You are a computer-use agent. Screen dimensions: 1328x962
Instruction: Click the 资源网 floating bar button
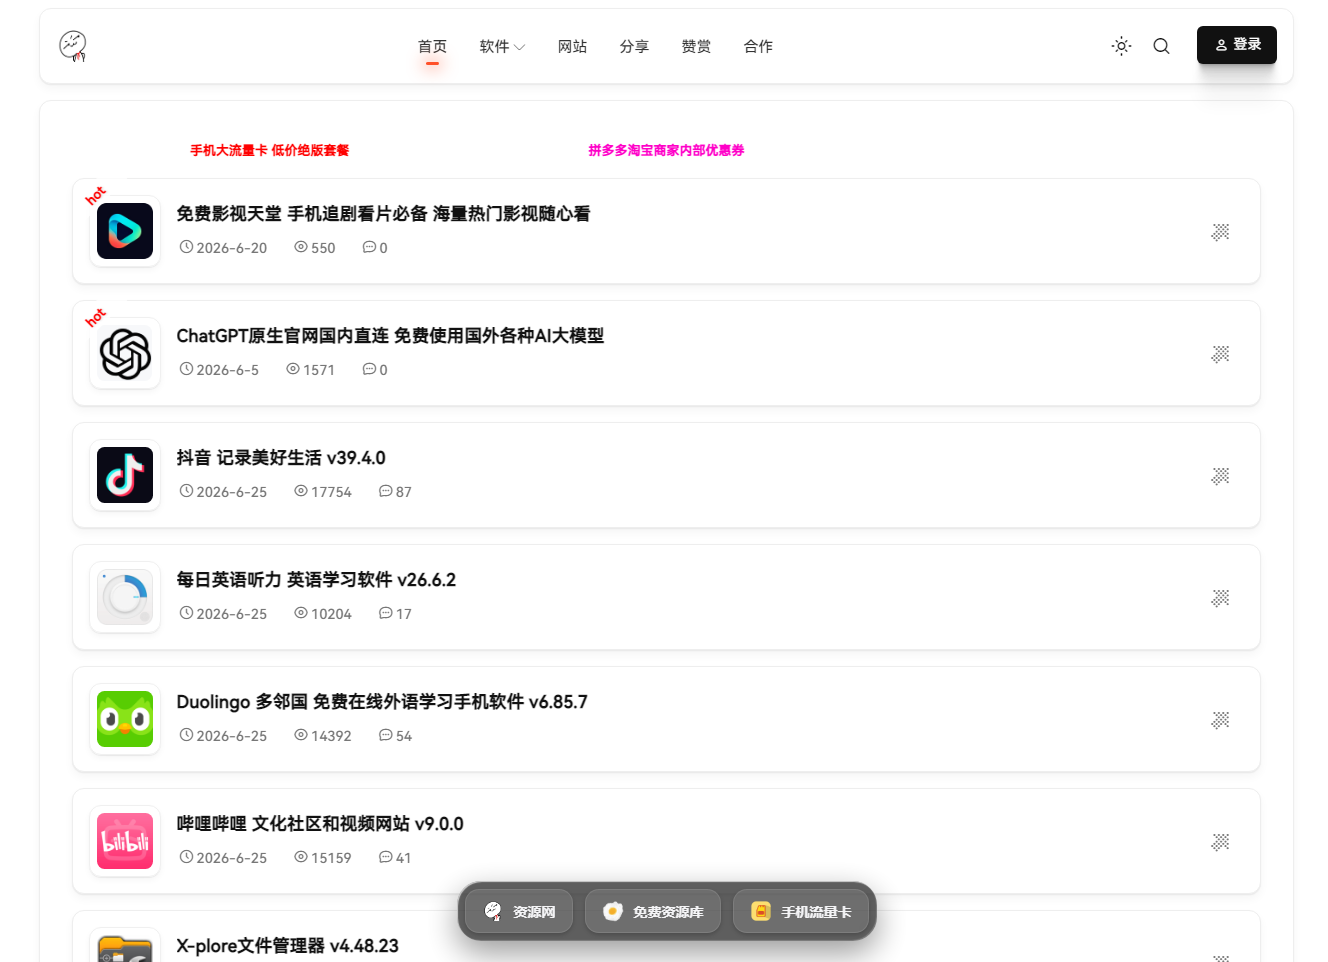519,911
